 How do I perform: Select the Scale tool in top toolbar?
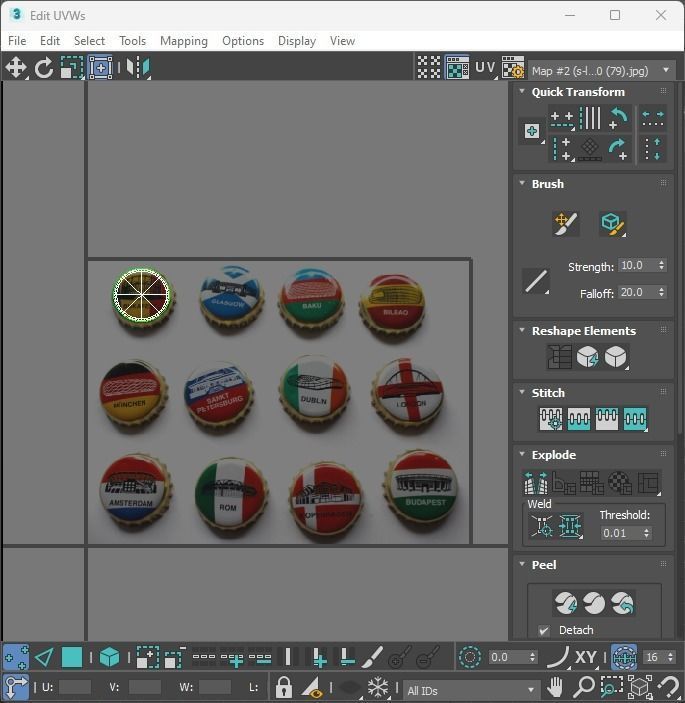[72, 68]
